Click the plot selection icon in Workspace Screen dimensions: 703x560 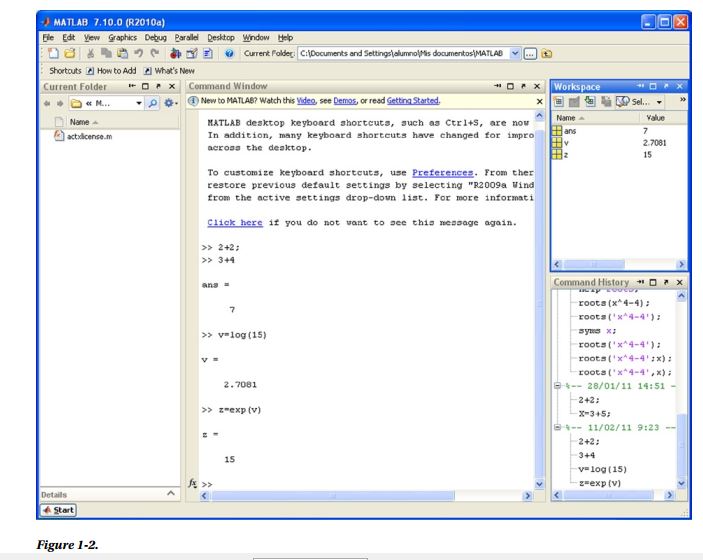(x=623, y=102)
